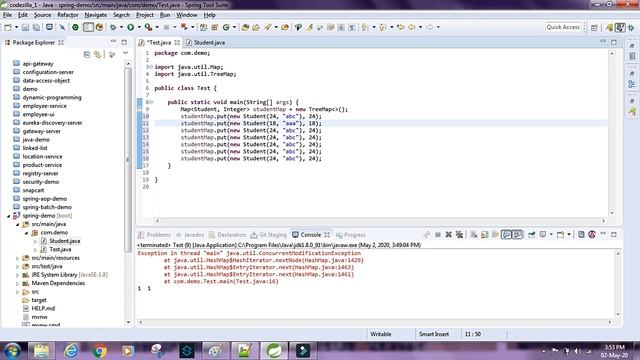Click the Back navigation arrow in toolbar
Screen dimensions: 640x360
(412, 27)
